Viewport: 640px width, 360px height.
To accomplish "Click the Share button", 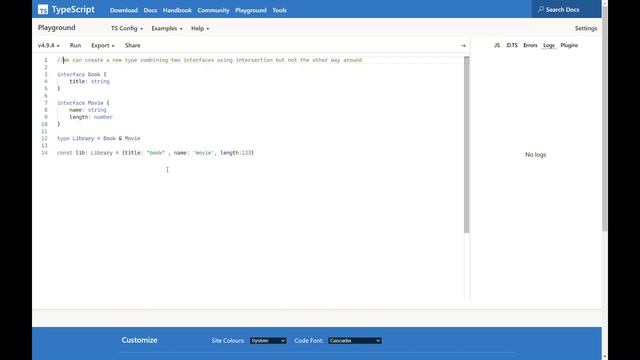I will tap(133, 45).
